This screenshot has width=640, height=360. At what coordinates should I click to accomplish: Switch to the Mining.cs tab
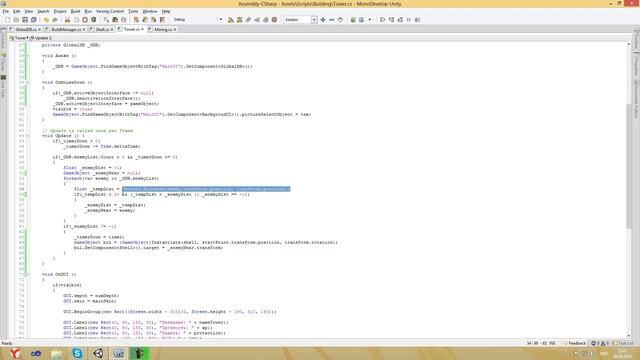point(162,29)
